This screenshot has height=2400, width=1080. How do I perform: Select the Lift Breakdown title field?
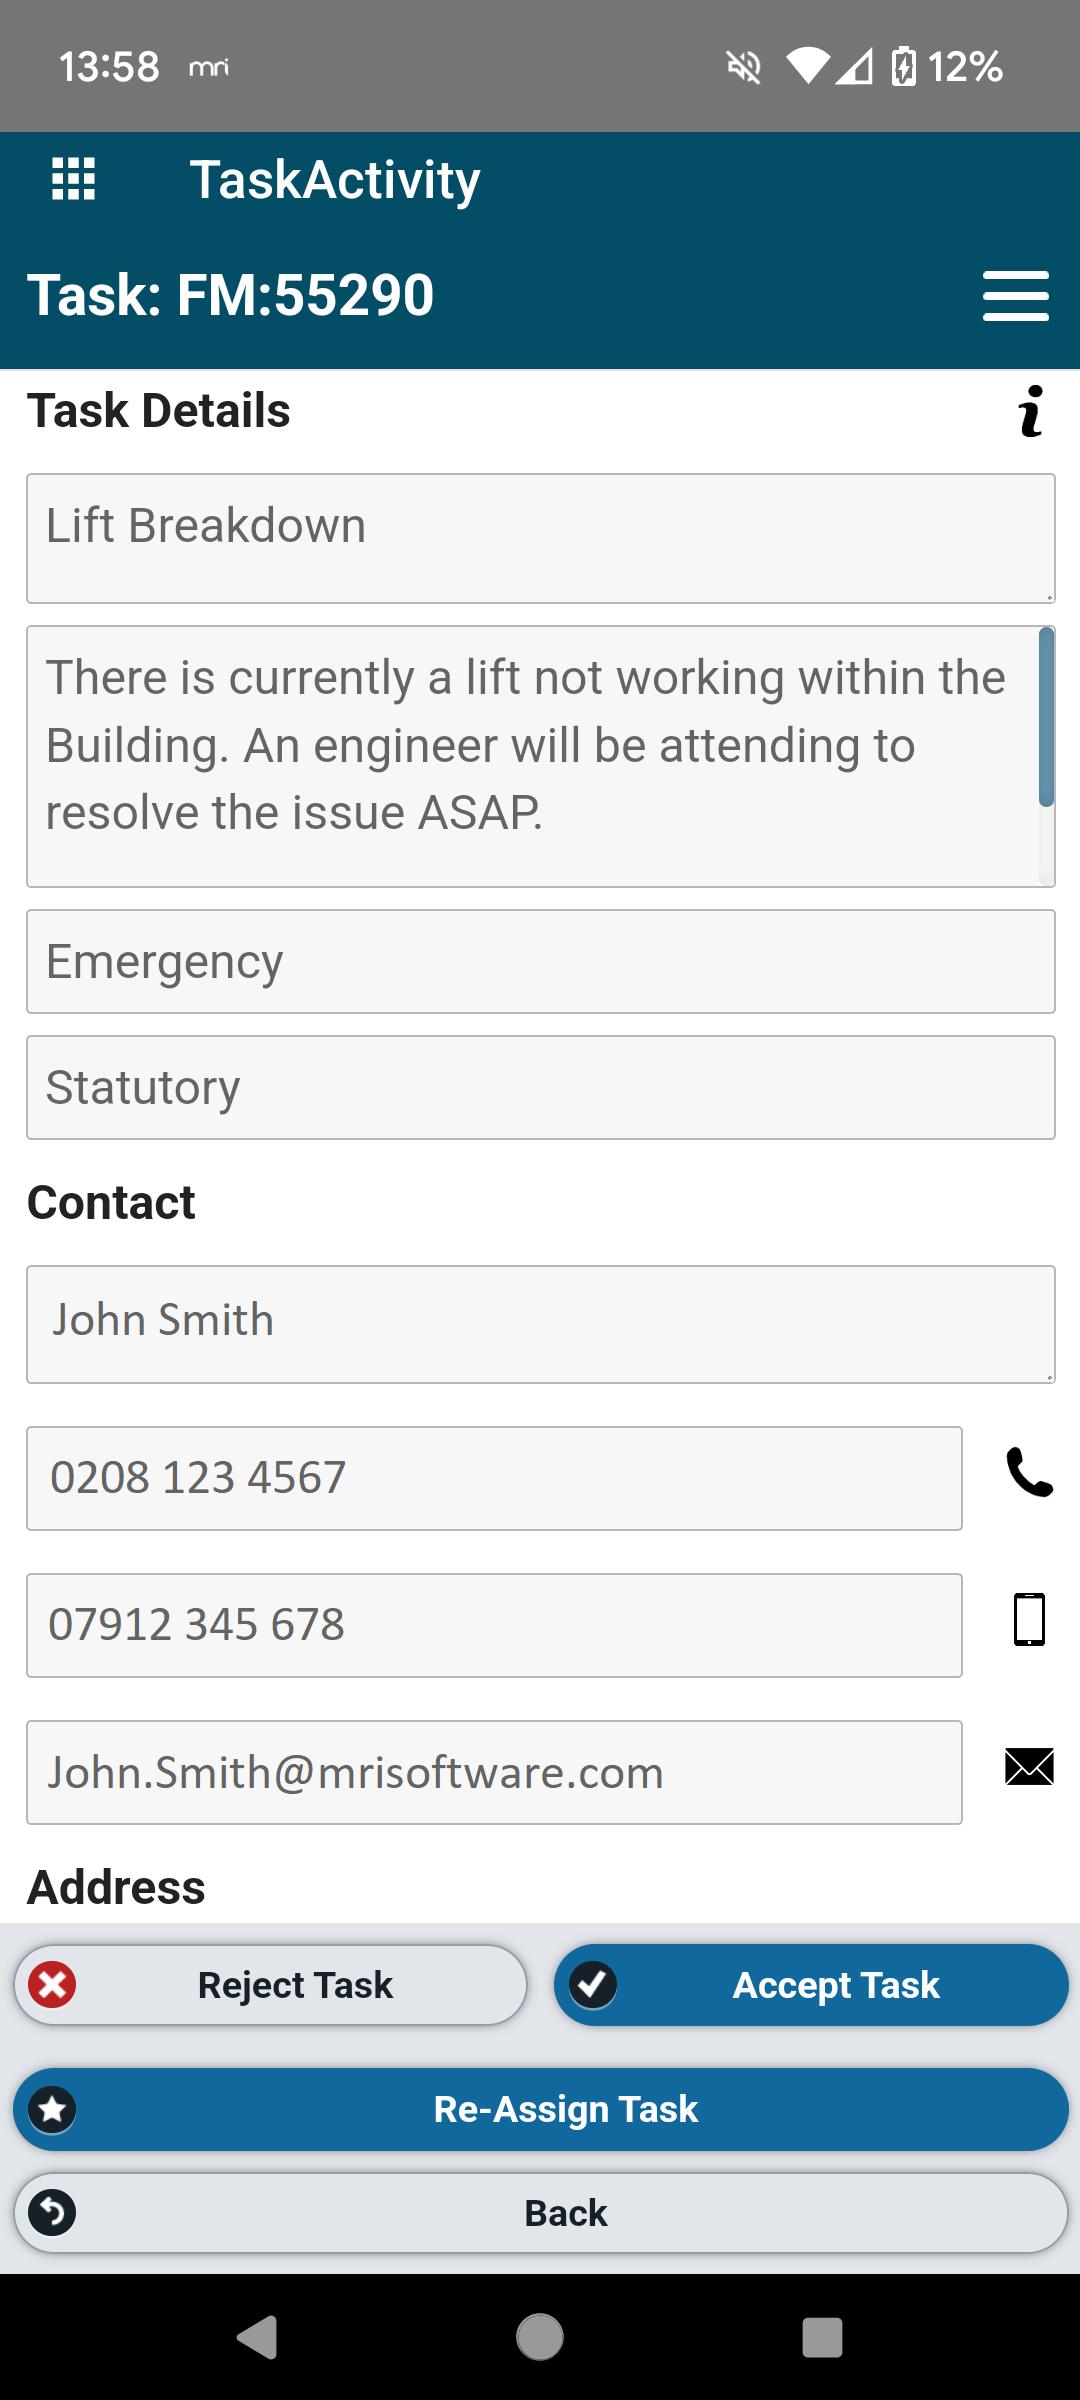pos(540,538)
